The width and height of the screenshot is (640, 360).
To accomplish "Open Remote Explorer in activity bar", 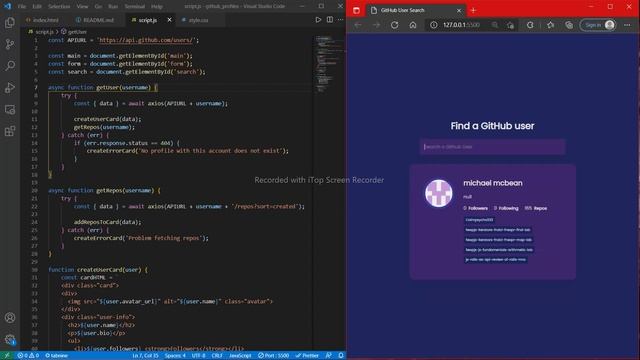I will pyautogui.click(x=10, y=109).
